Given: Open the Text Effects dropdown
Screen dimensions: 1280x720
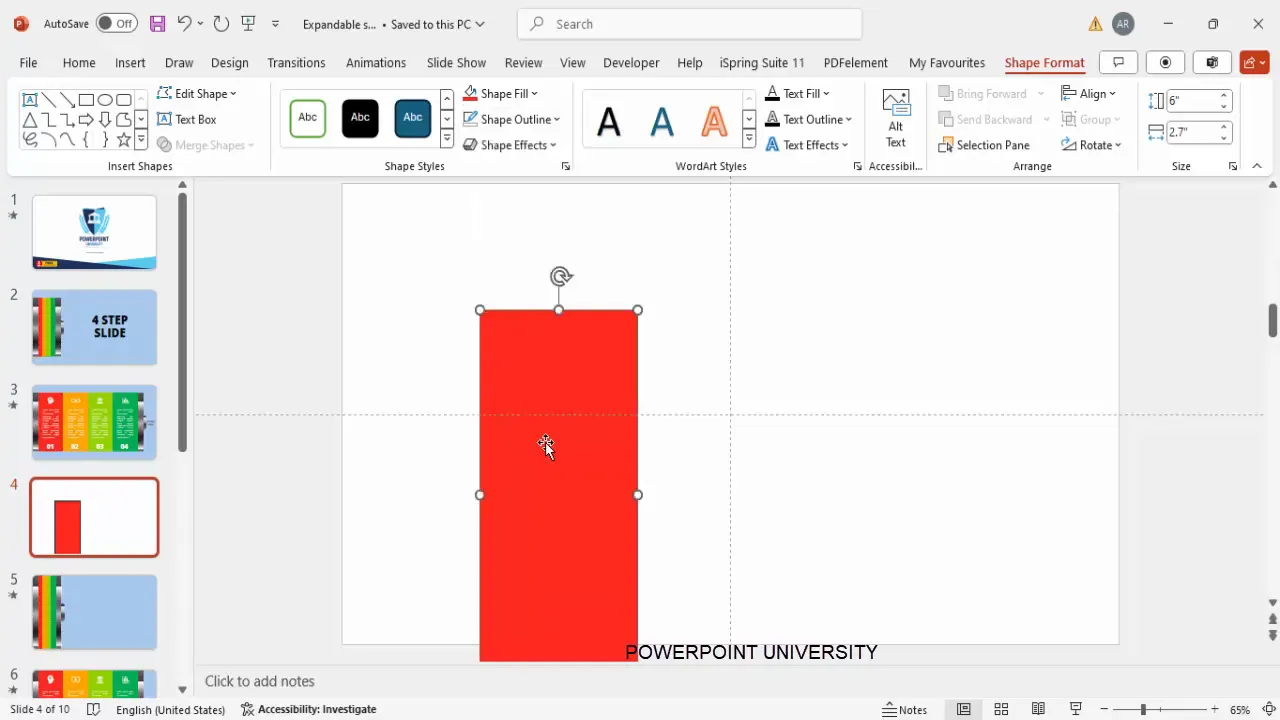Looking at the screenshot, I should point(807,145).
